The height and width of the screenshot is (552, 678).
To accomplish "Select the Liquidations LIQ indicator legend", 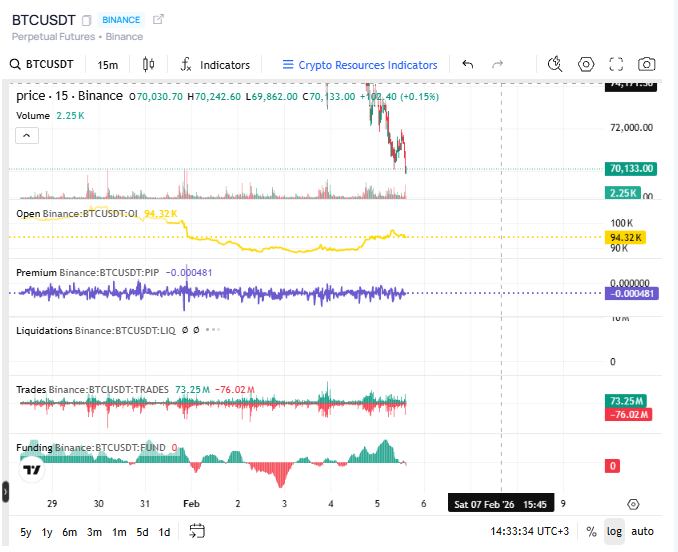I will click(x=96, y=331).
